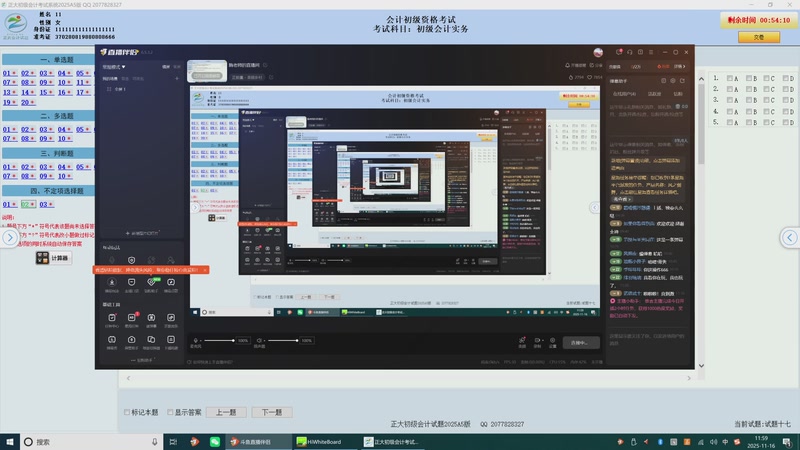Open WeChat from the taskbar
Viewport: 800px width, 450px height.
point(215,442)
